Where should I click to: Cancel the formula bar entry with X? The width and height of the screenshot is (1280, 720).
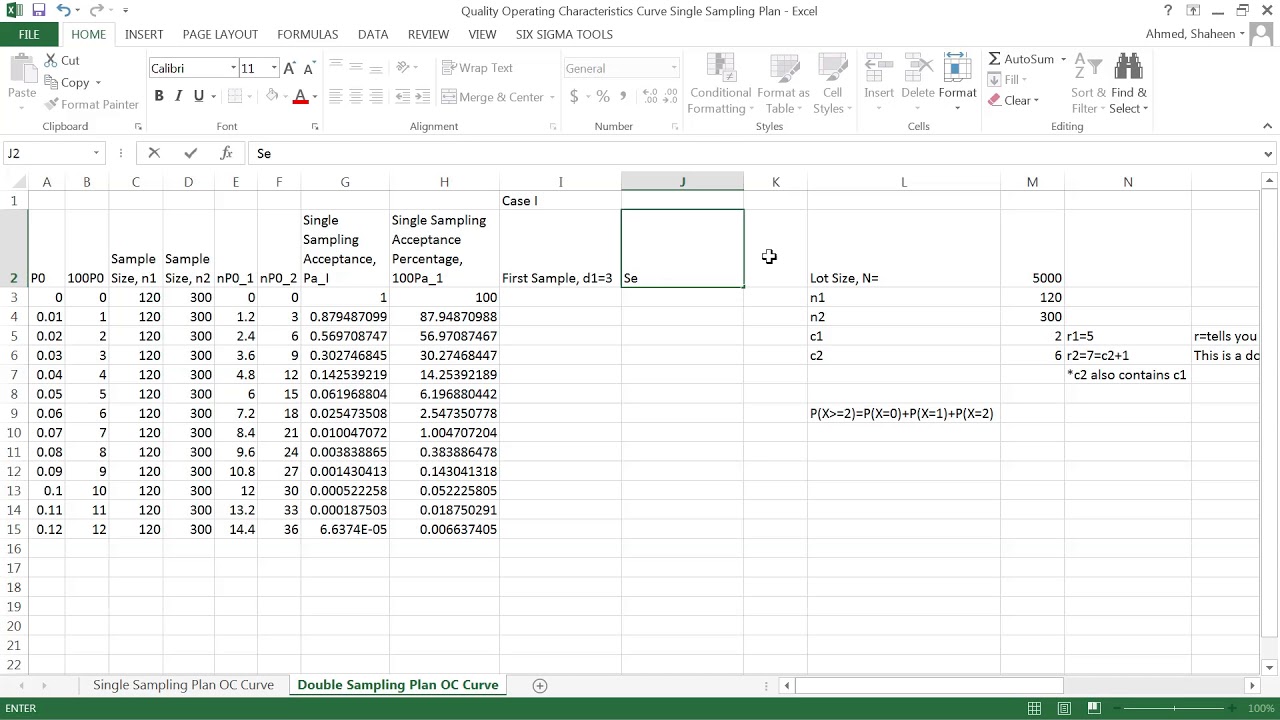[x=154, y=153]
